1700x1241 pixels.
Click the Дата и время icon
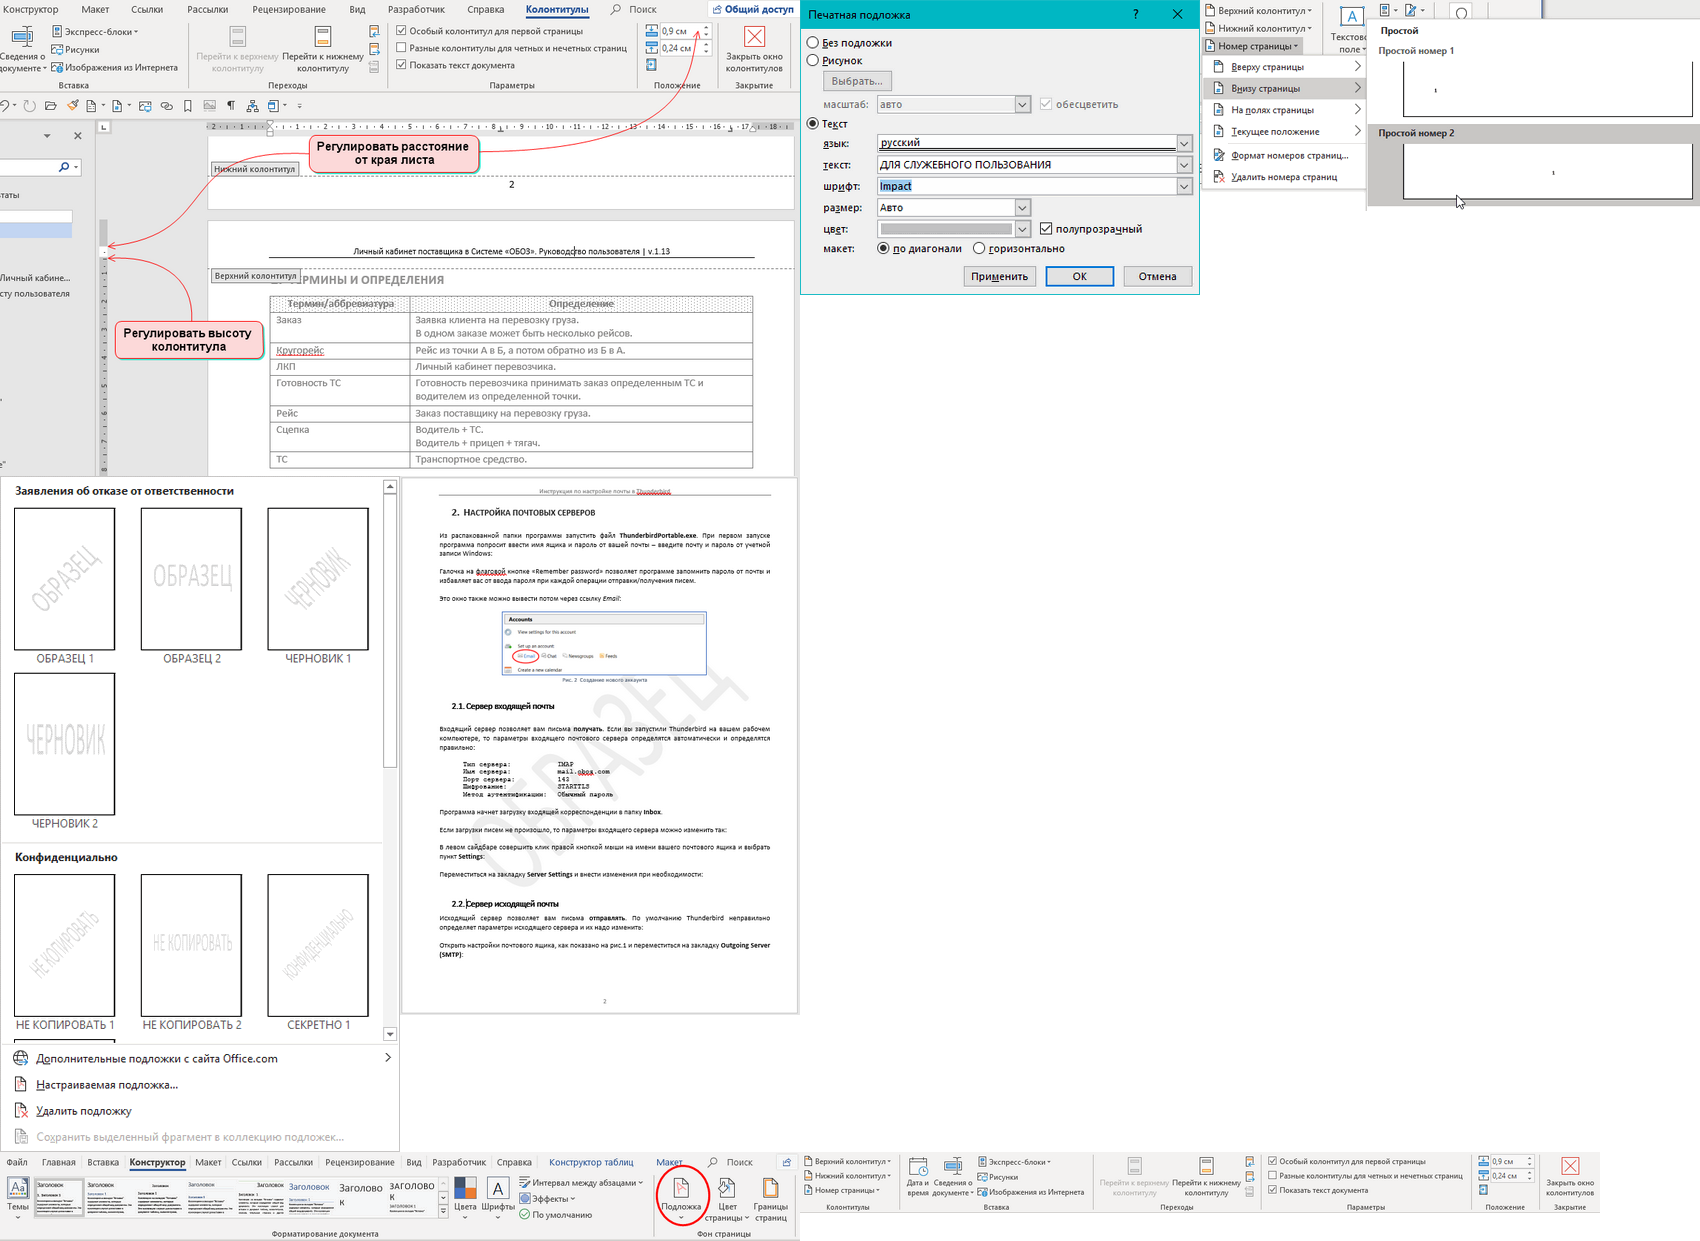point(917,1176)
